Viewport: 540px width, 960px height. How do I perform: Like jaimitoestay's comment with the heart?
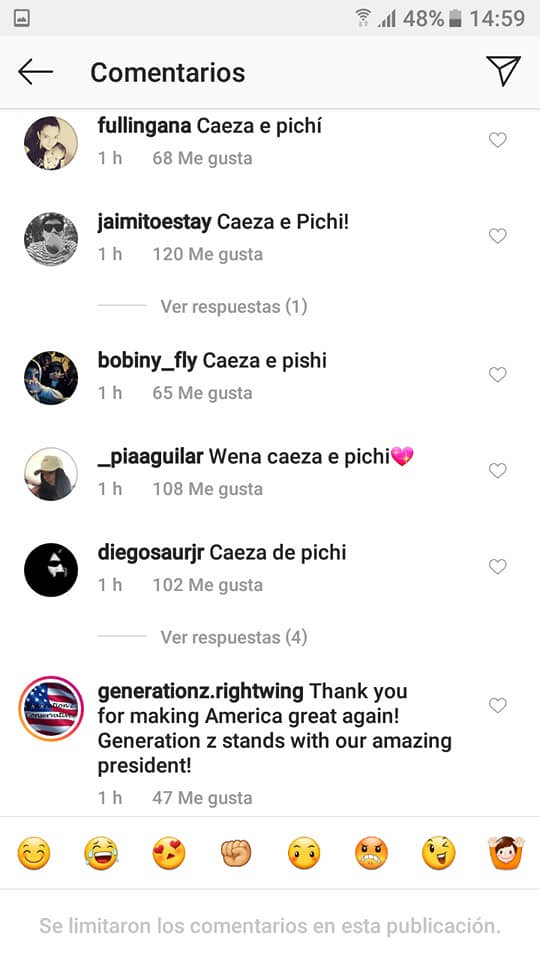pos(498,236)
